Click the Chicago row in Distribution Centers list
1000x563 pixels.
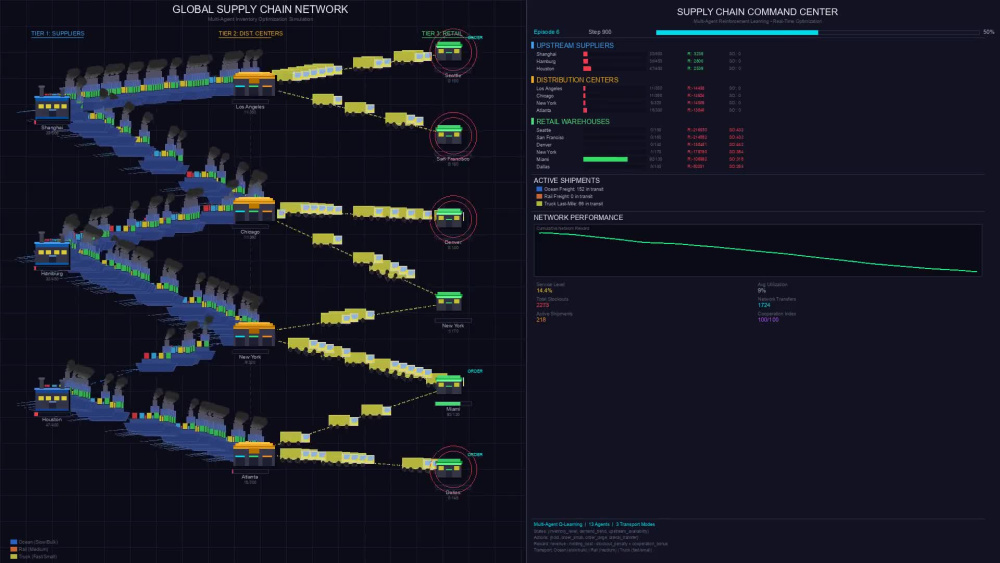point(639,96)
